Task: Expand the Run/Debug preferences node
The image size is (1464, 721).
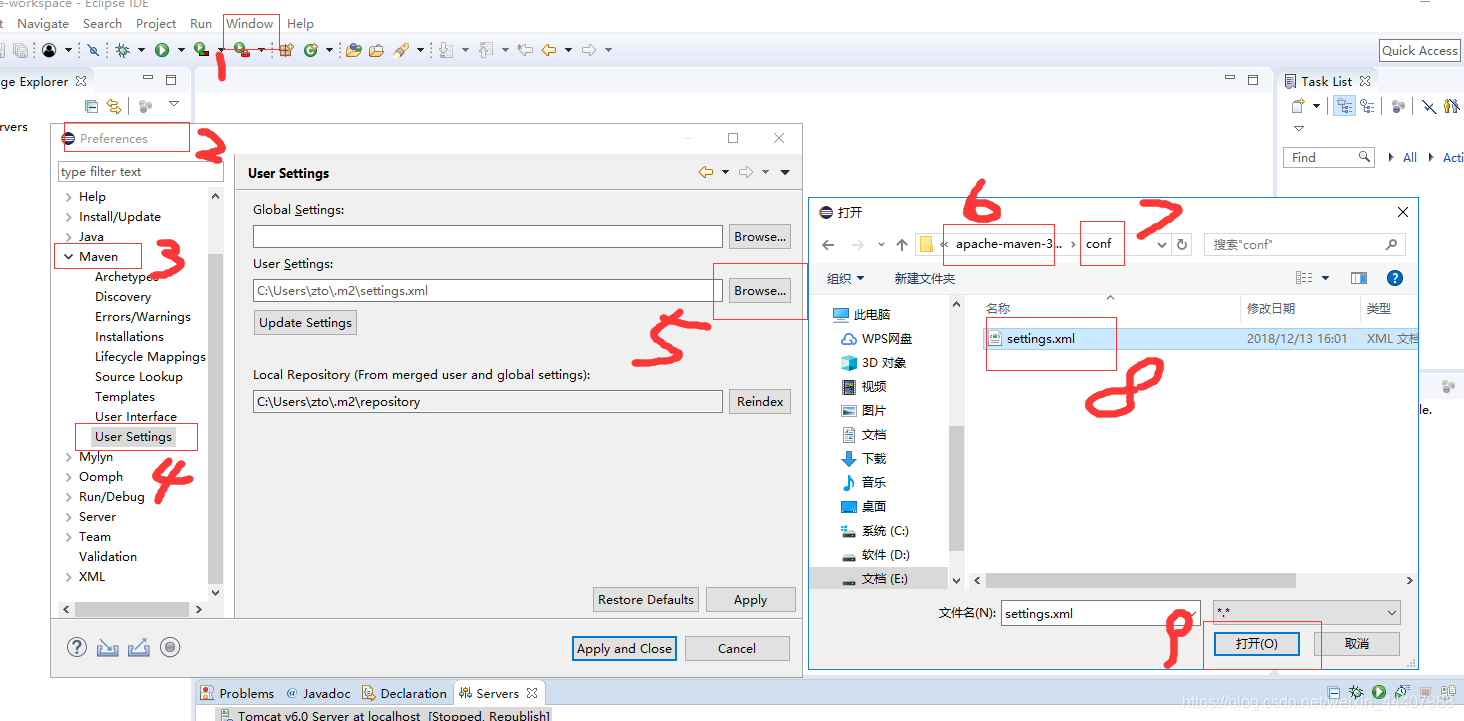Action: (68, 497)
